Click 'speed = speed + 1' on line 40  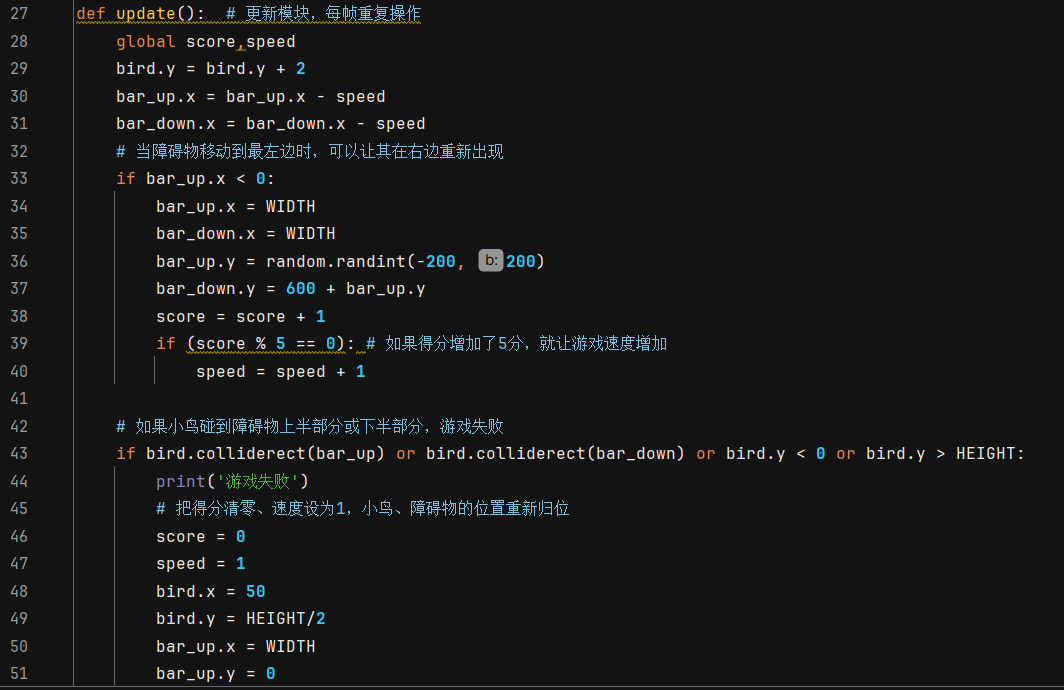pos(280,371)
